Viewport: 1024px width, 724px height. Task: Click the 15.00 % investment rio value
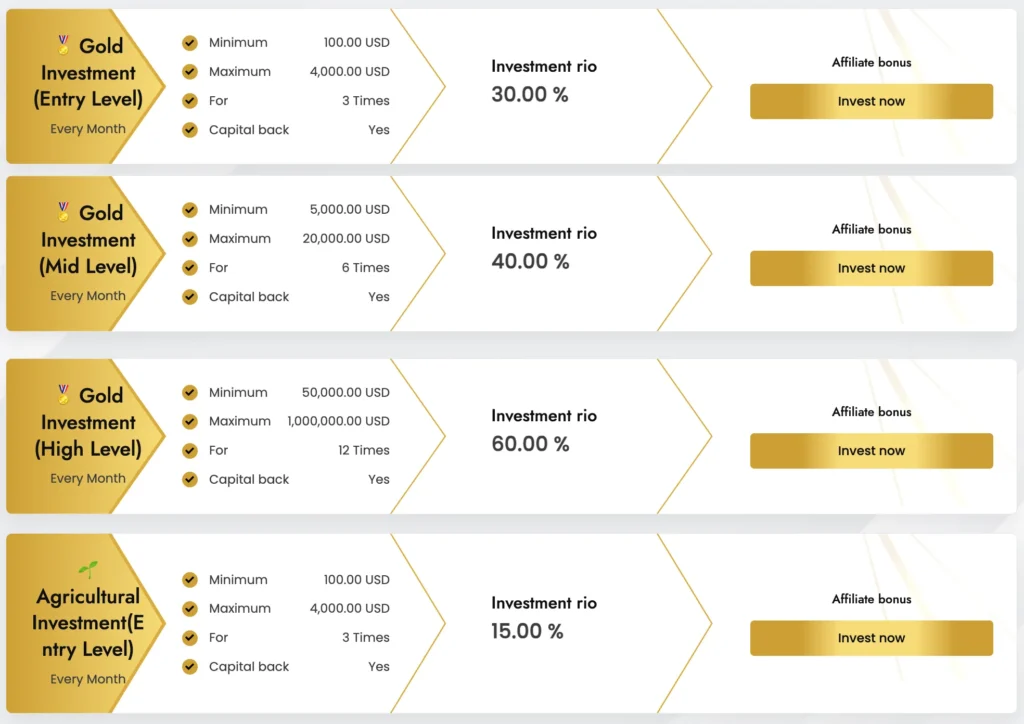pyautogui.click(x=527, y=631)
